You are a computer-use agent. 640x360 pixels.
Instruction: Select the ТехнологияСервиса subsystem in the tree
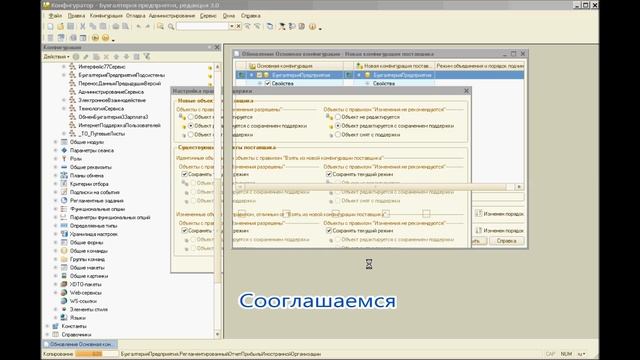click(x=101, y=109)
